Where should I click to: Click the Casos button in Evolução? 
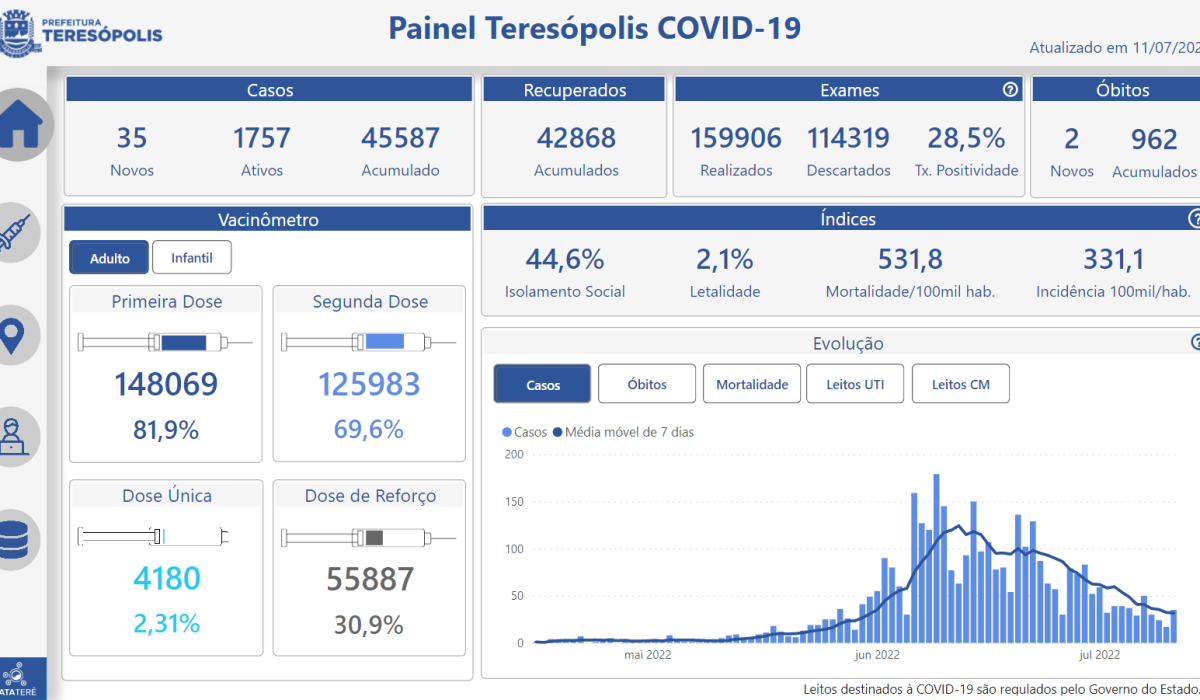(543, 384)
